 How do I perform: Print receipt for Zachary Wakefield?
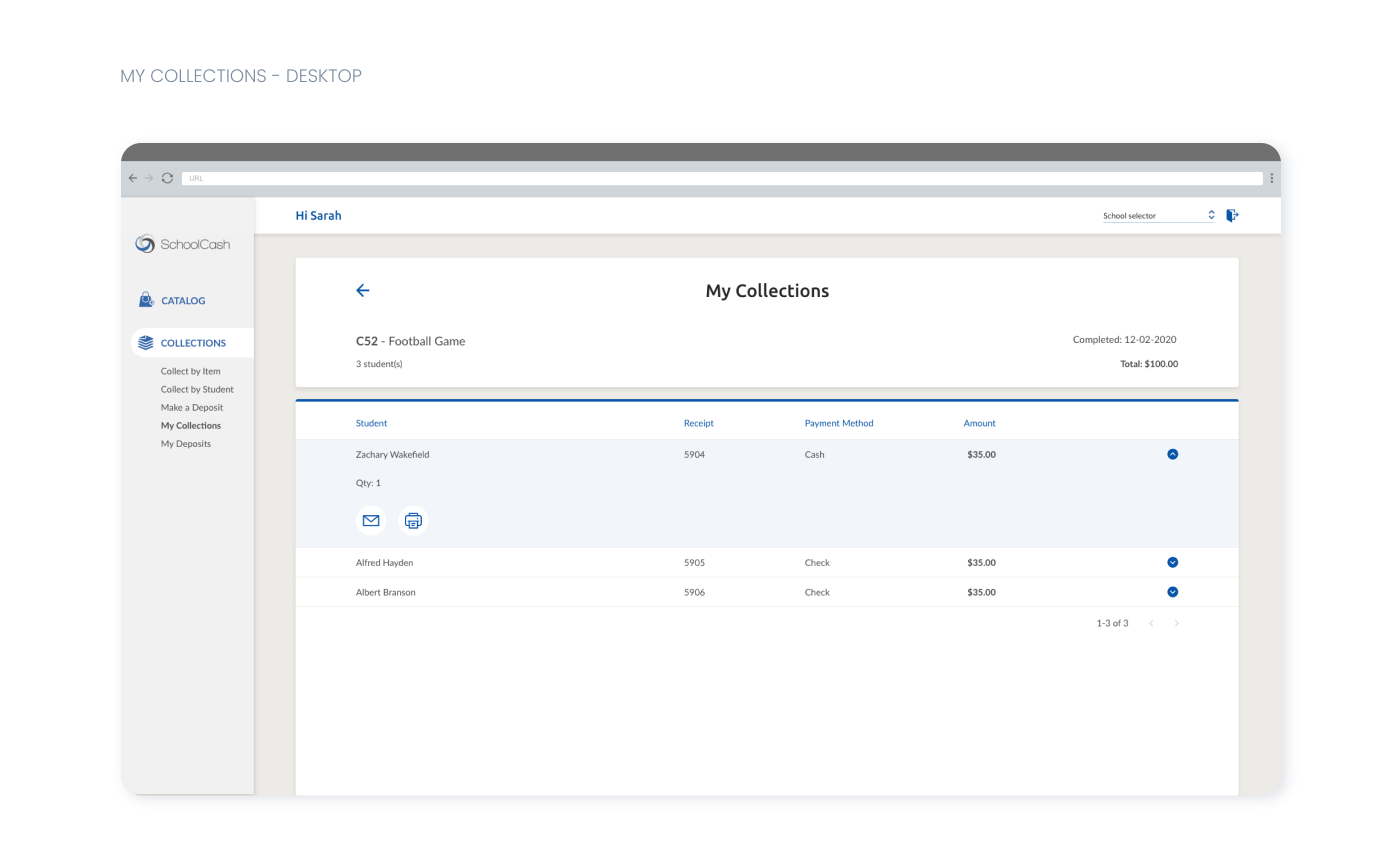tap(413, 520)
